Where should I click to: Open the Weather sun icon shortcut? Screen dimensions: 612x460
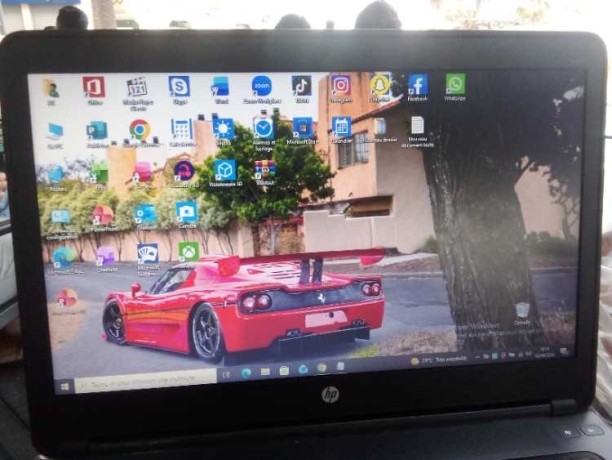223,132
